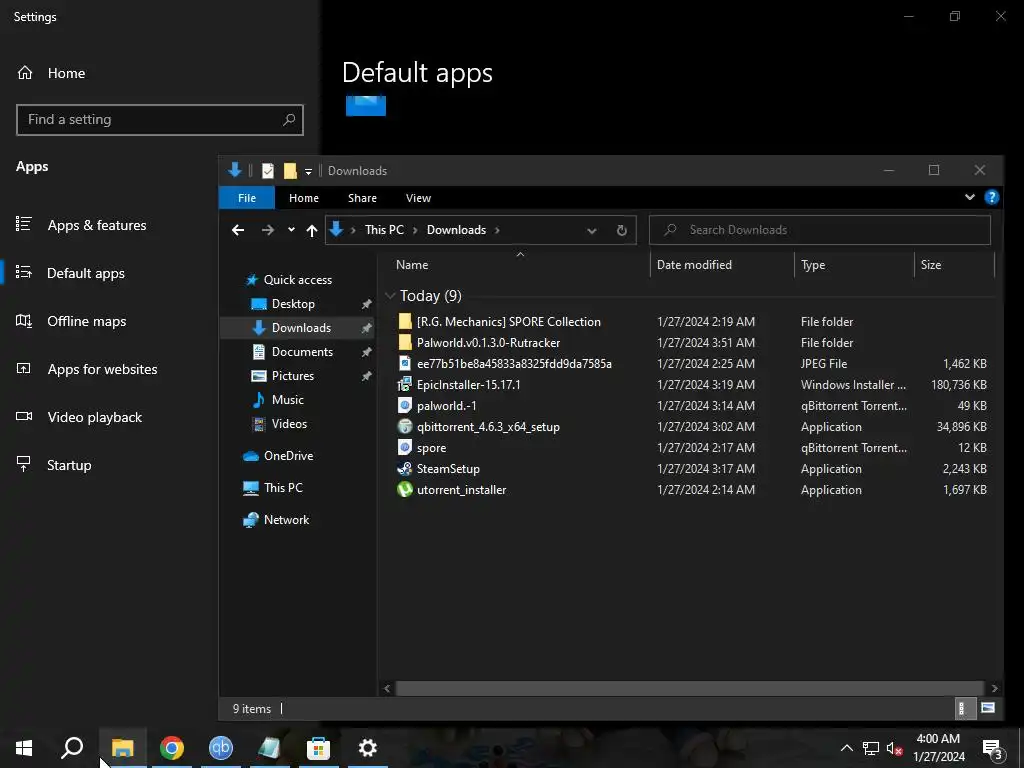The image size is (1024, 768).
Task: Click the Search Downloads field
Action: click(820, 230)
